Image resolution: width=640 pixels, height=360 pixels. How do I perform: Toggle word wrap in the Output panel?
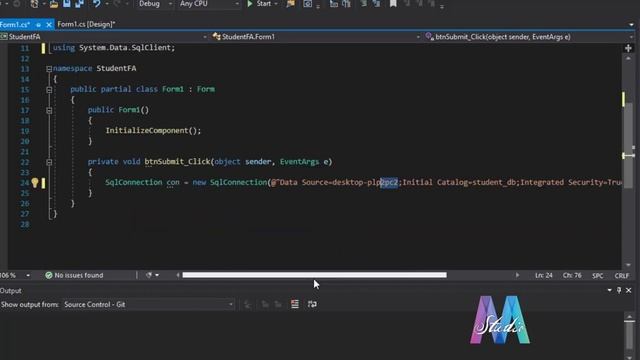[312, 304]
